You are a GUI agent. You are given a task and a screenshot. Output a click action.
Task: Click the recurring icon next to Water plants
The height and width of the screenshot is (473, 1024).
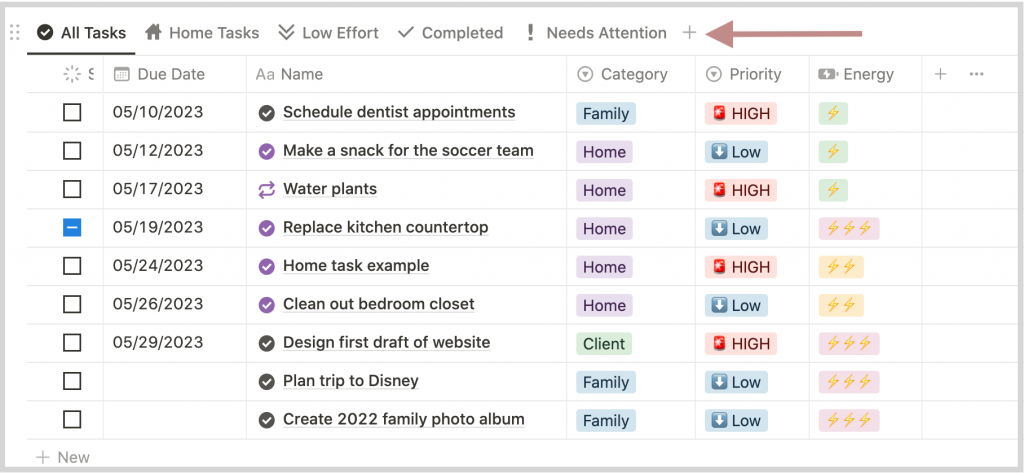point(266,190)
